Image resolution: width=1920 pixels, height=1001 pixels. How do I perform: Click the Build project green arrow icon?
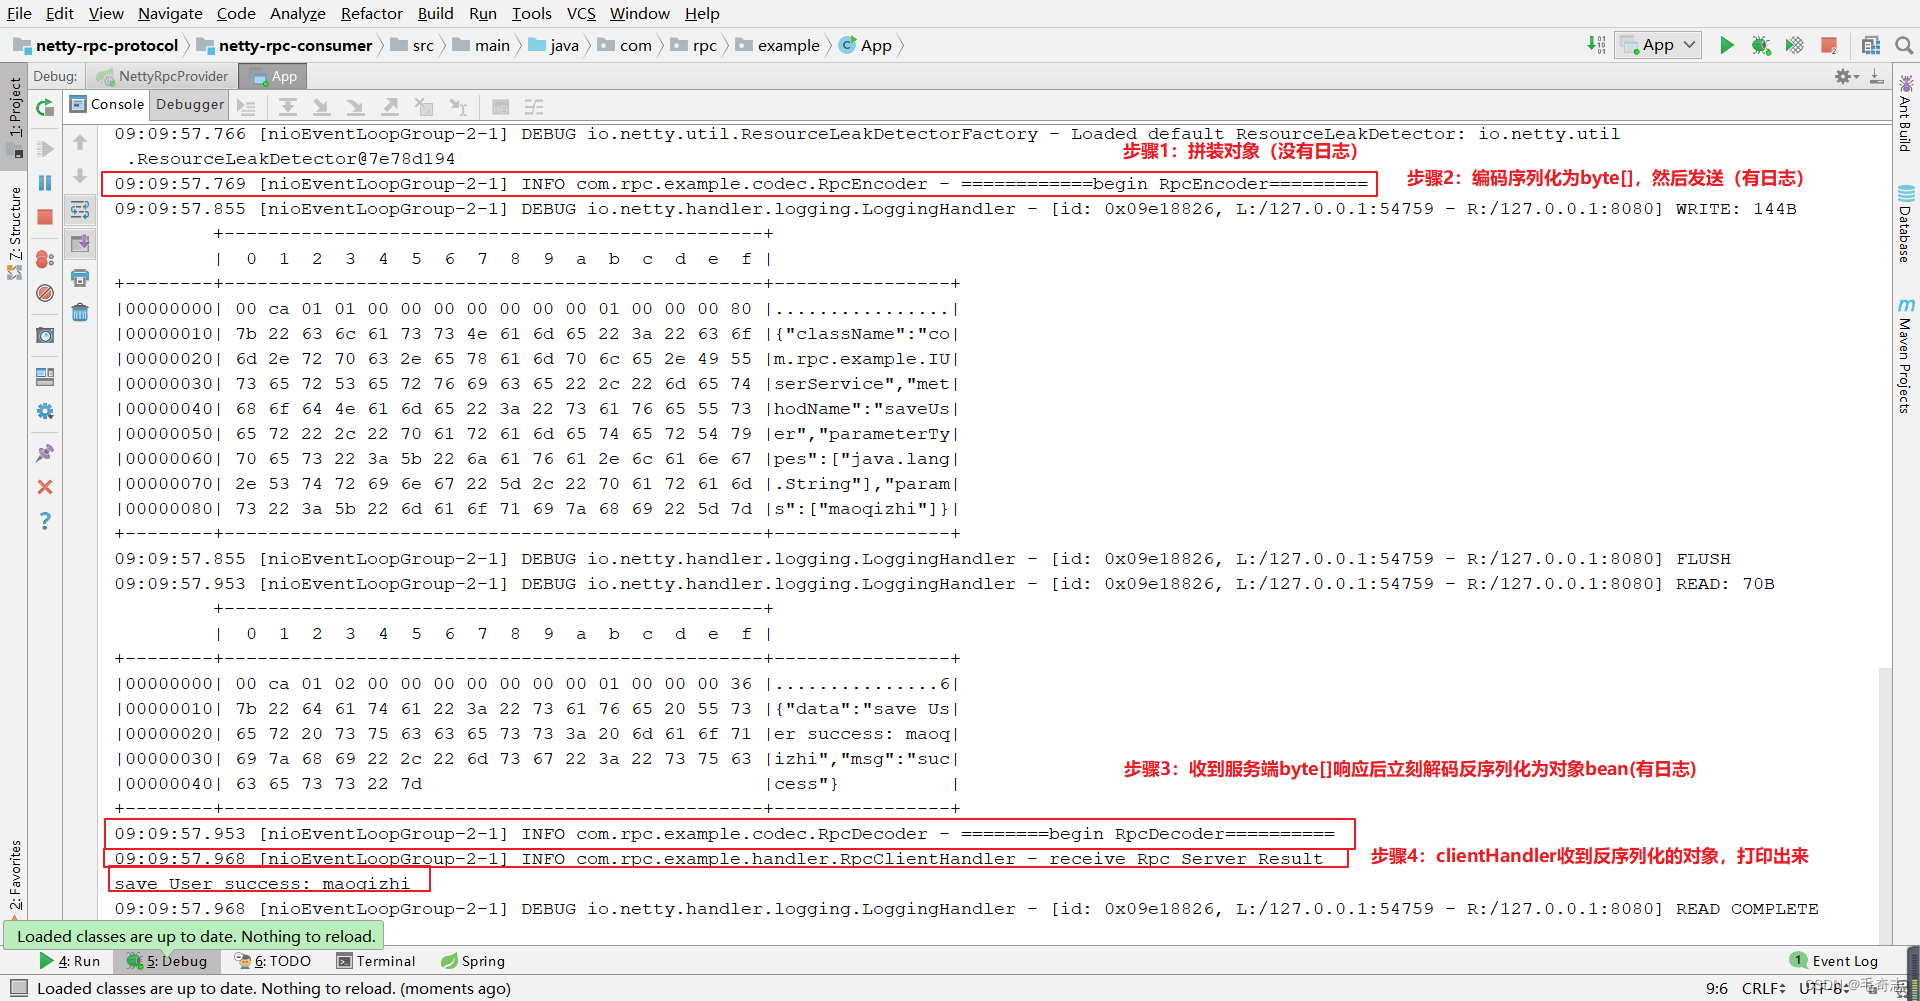tap(1596, 45)
